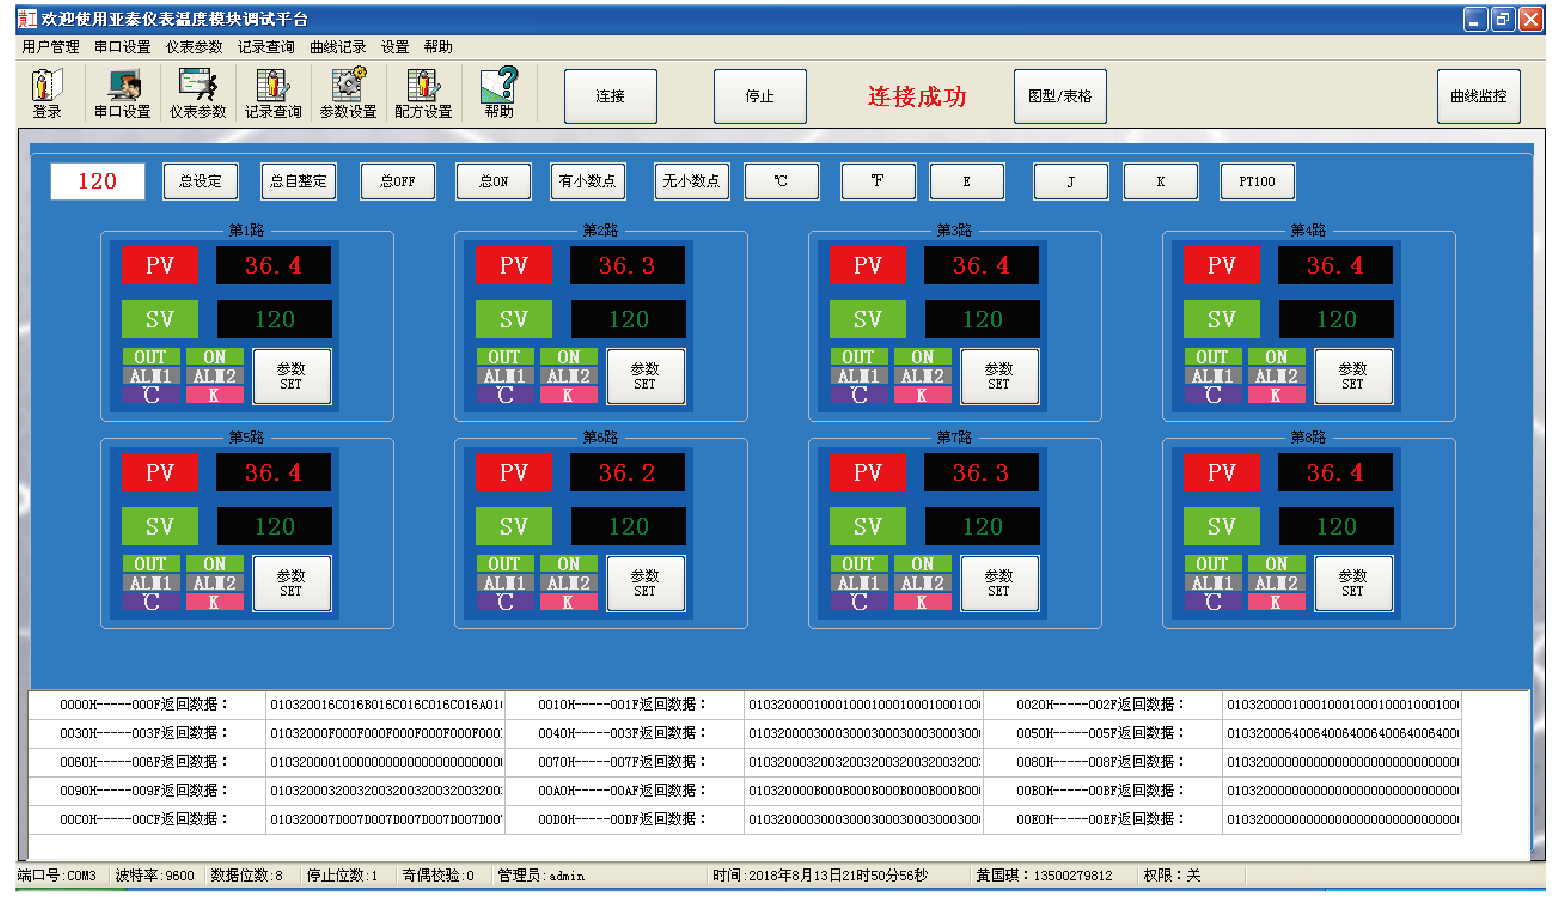
Task: Open the 曲线记录 menu
Action: tap(338, 47)
